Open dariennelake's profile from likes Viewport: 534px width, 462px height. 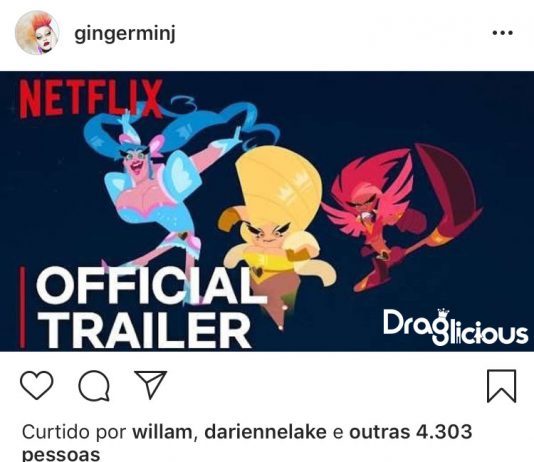coord(265,432)
